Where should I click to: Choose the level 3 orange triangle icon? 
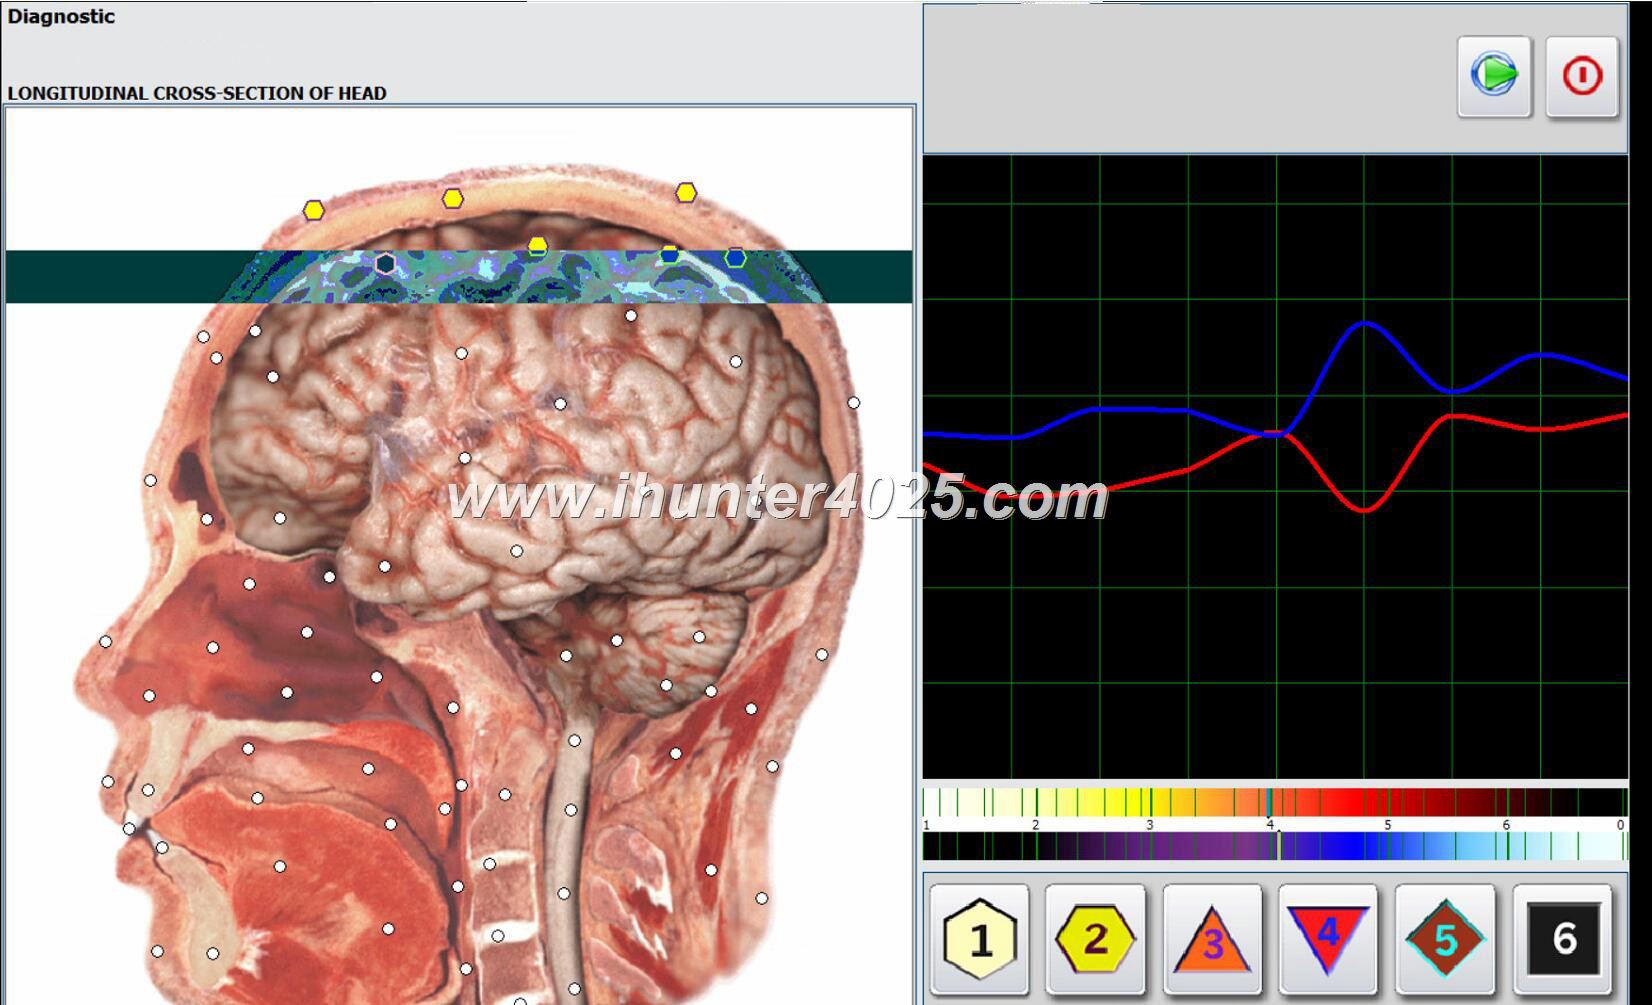[1212, 940]
